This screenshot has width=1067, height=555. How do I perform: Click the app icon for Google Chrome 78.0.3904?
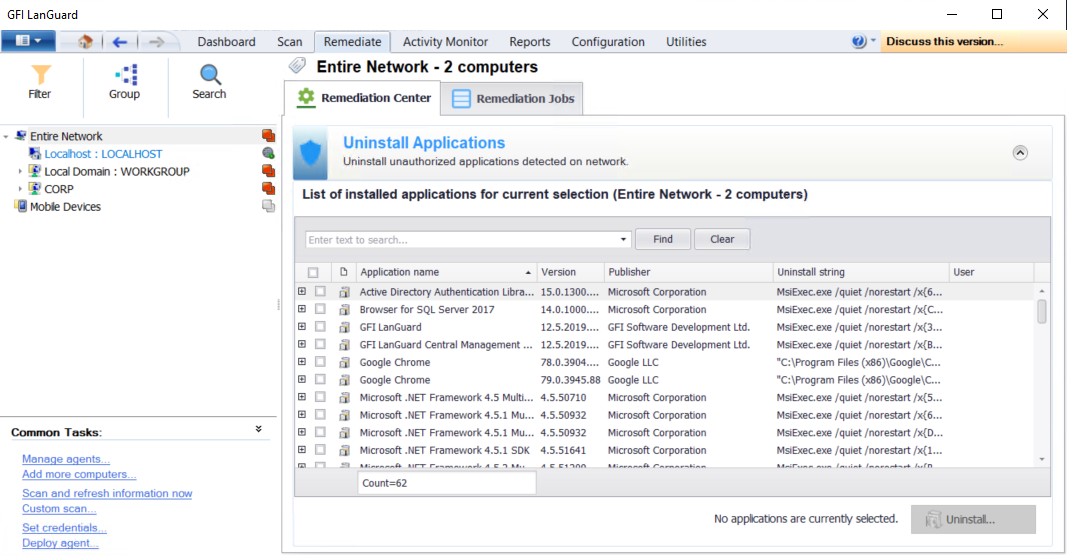click(345, 363)
